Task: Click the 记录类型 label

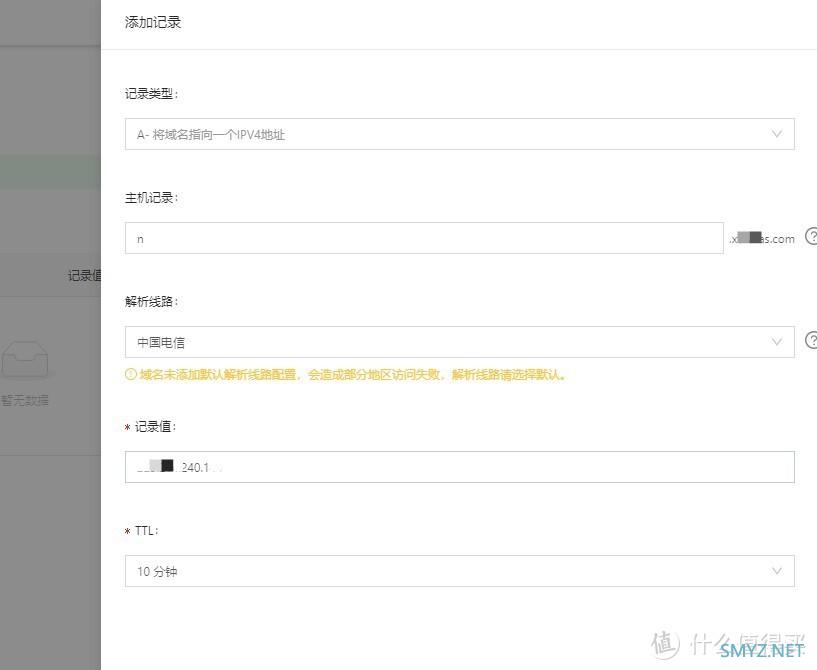Action: tap(151, 94)
